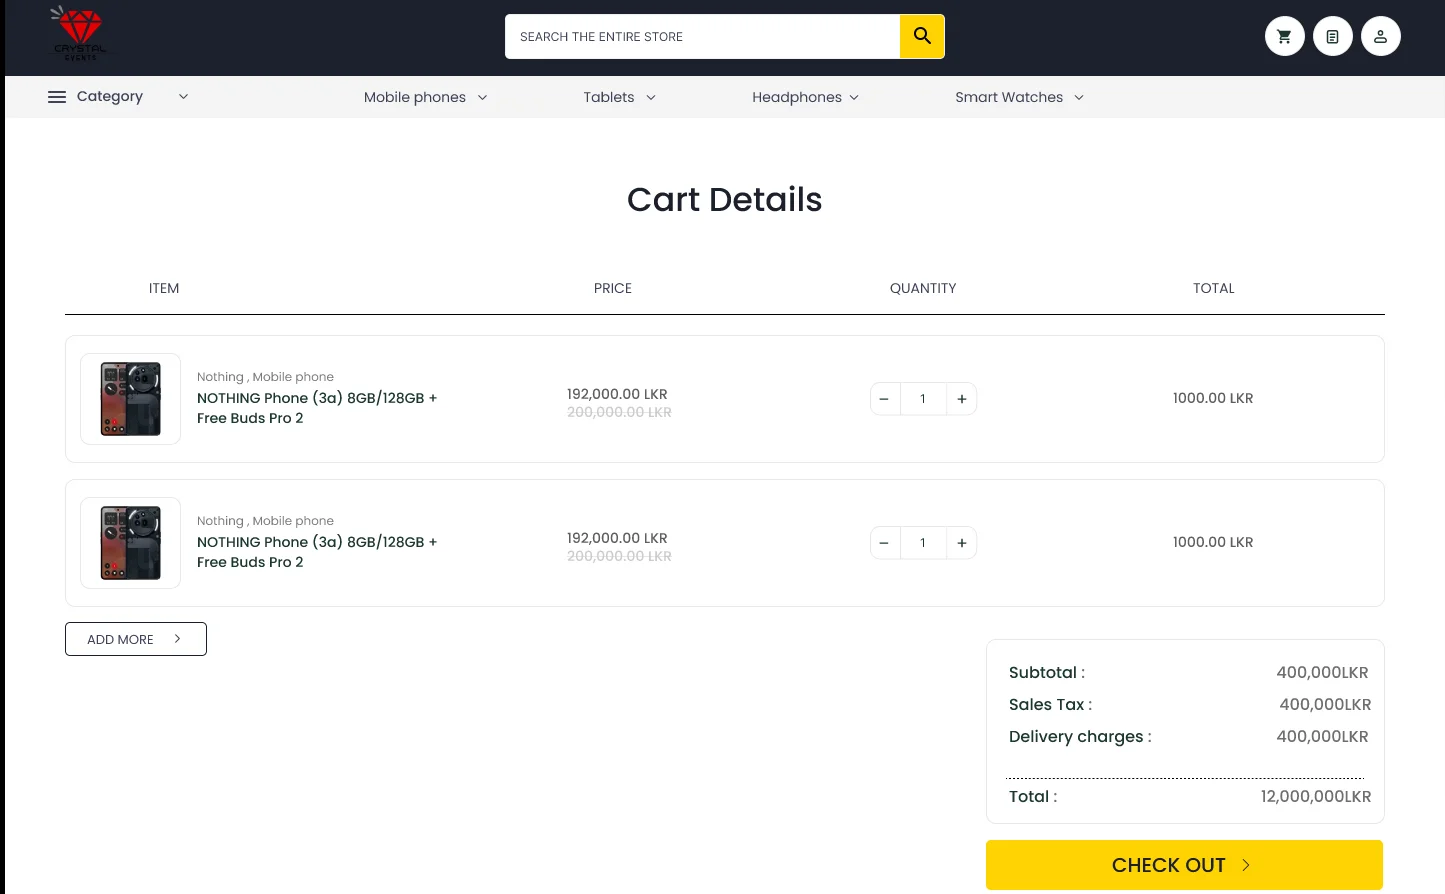Open first NOTHING Phone (3a) product title
Viewport: 1445px width, 894px height.
[x=317, y=408]
